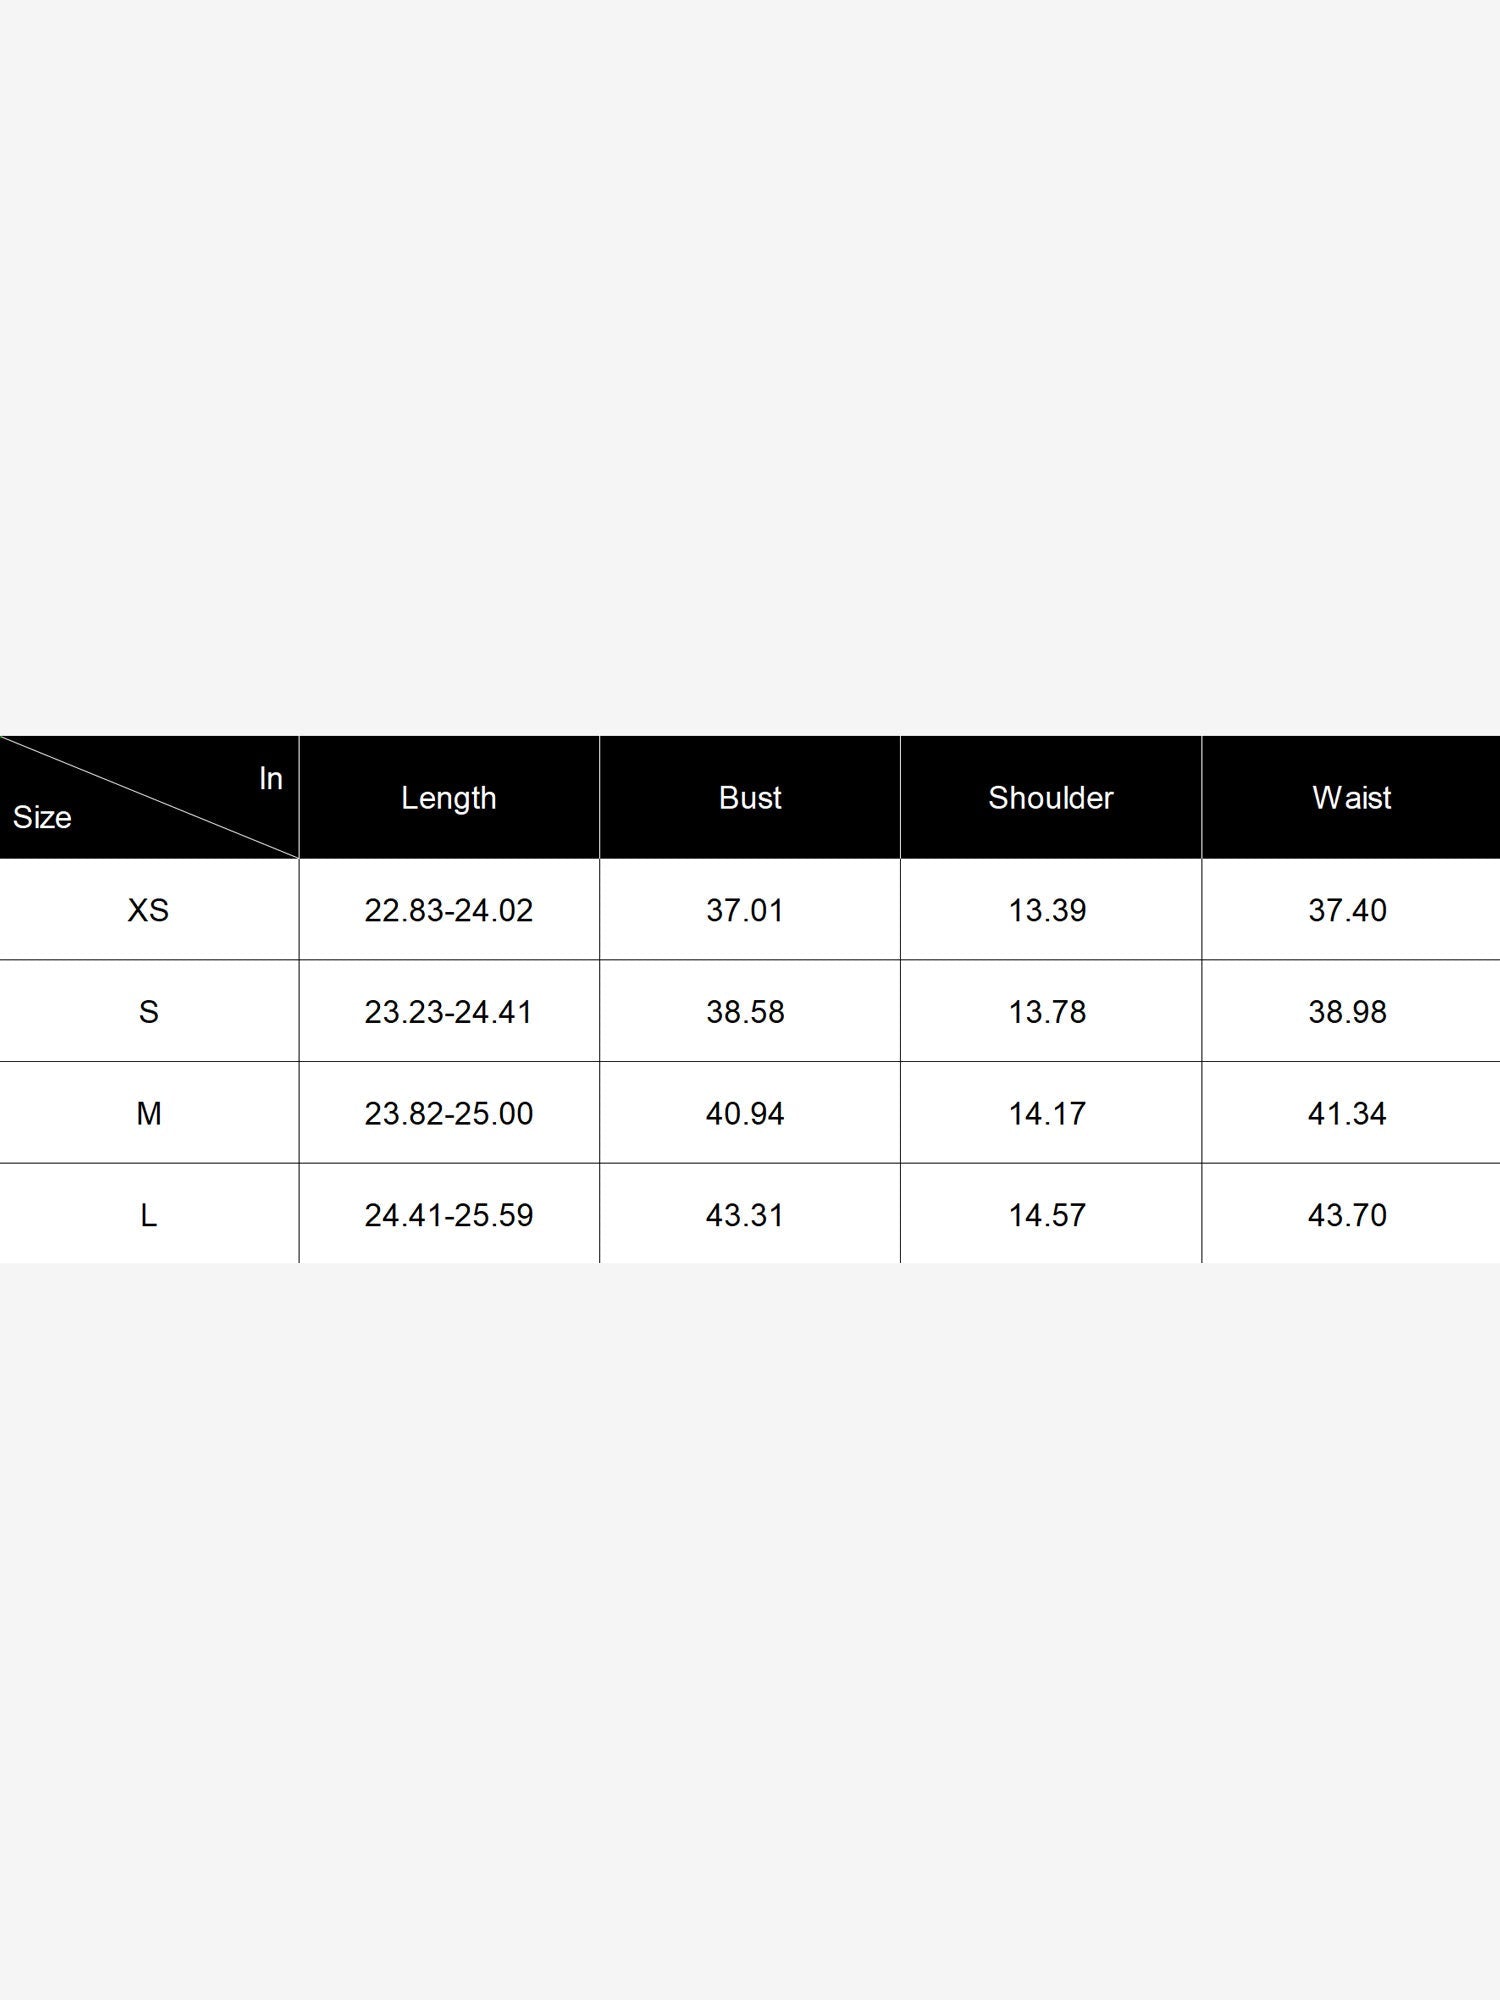This screenshot has height=2000, width=1500.
Task: Click the Shoulder column header
Action: point(1050,798)
